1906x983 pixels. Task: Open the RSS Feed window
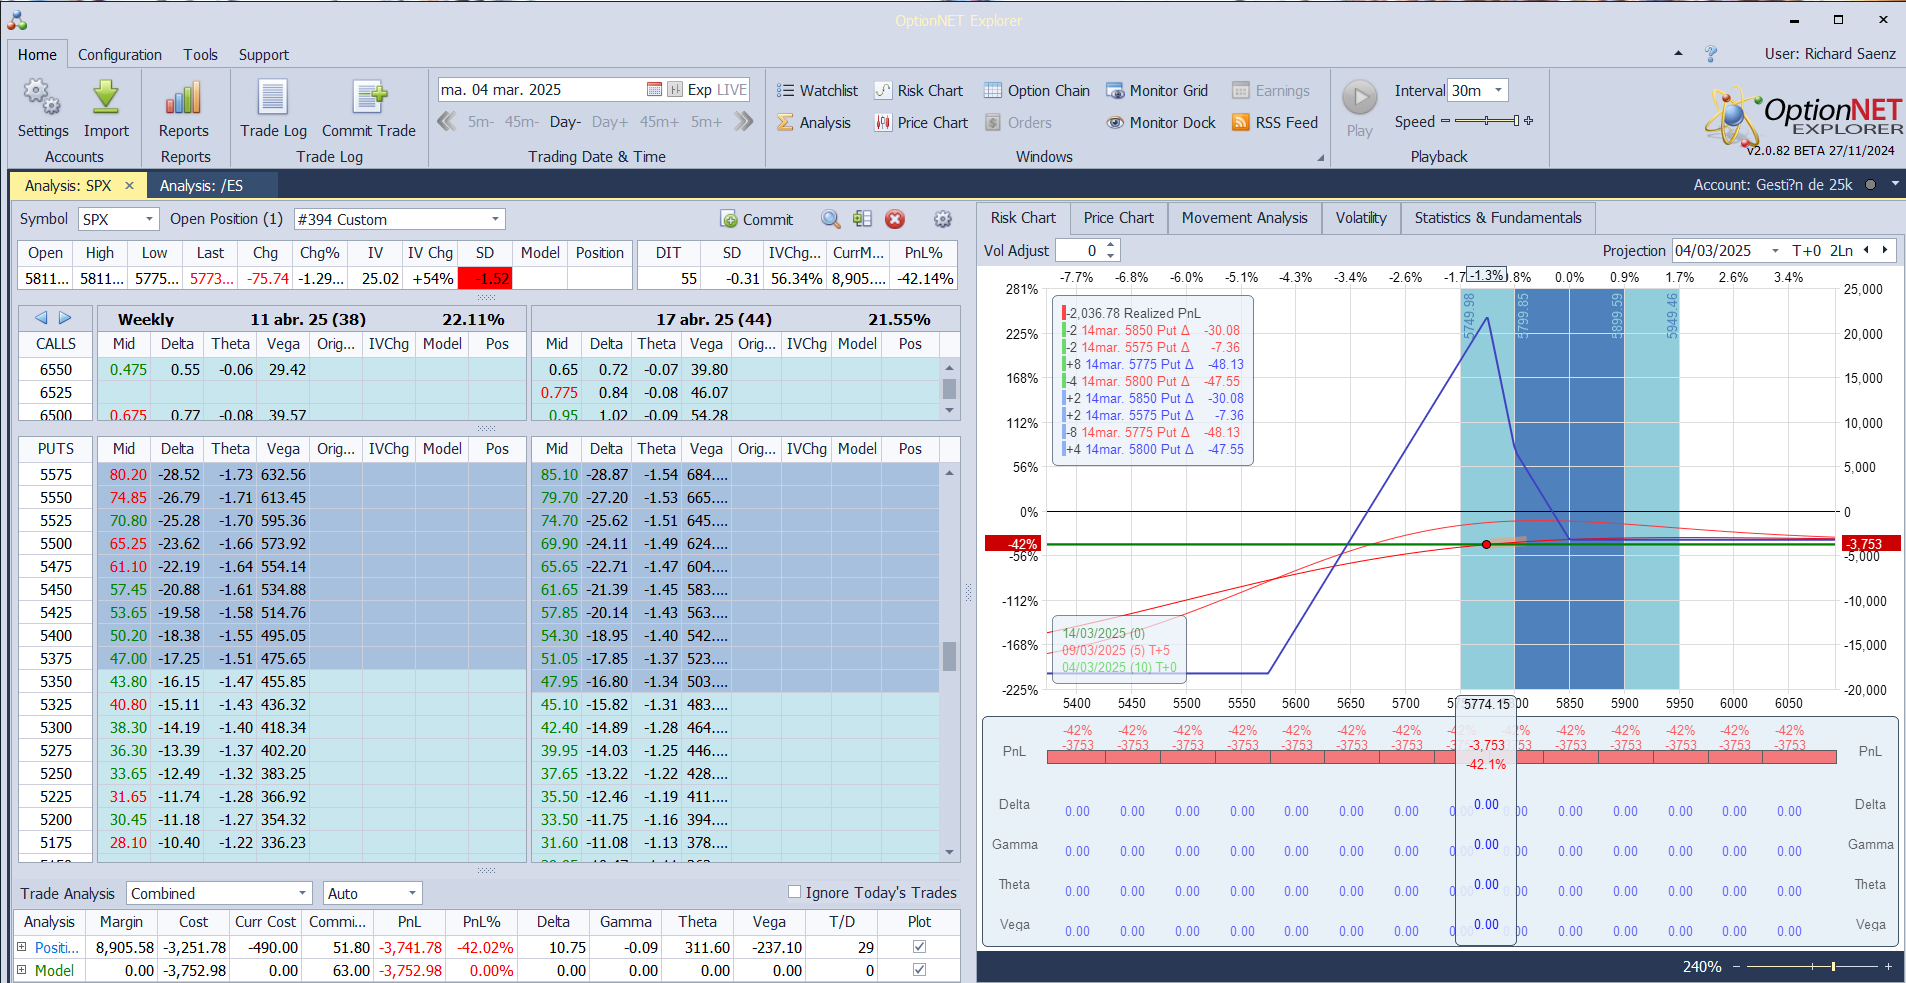pos(1275,123)
